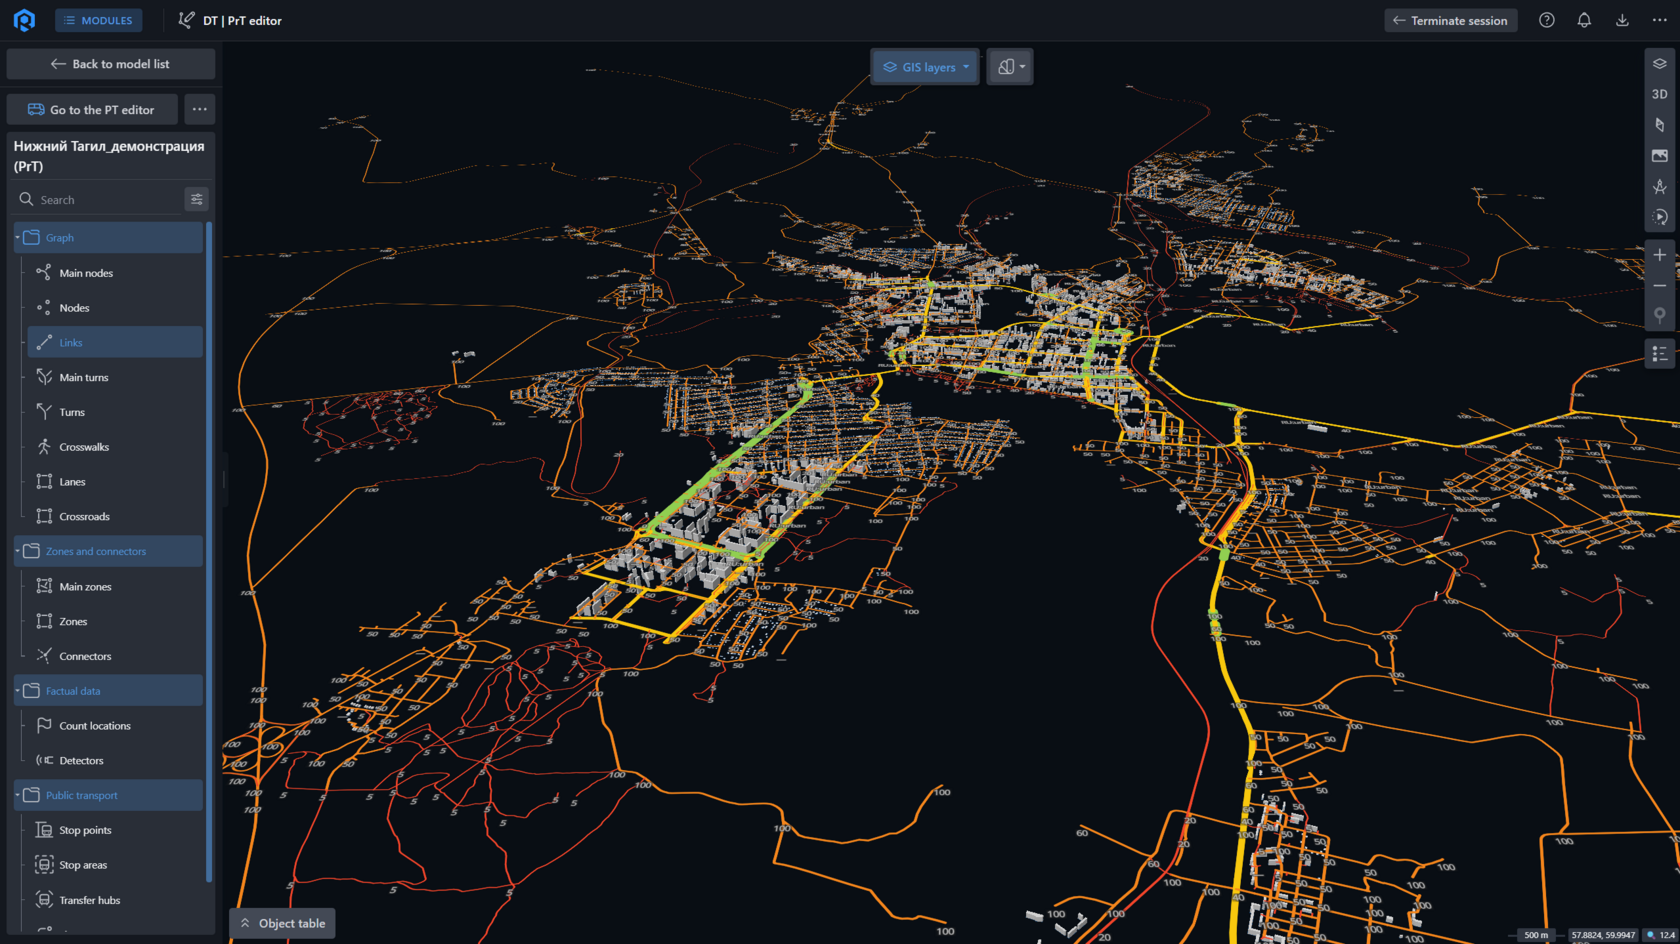1680x944 pixels.
Task: Expand the Object table panel
Action: click(283, 923)
